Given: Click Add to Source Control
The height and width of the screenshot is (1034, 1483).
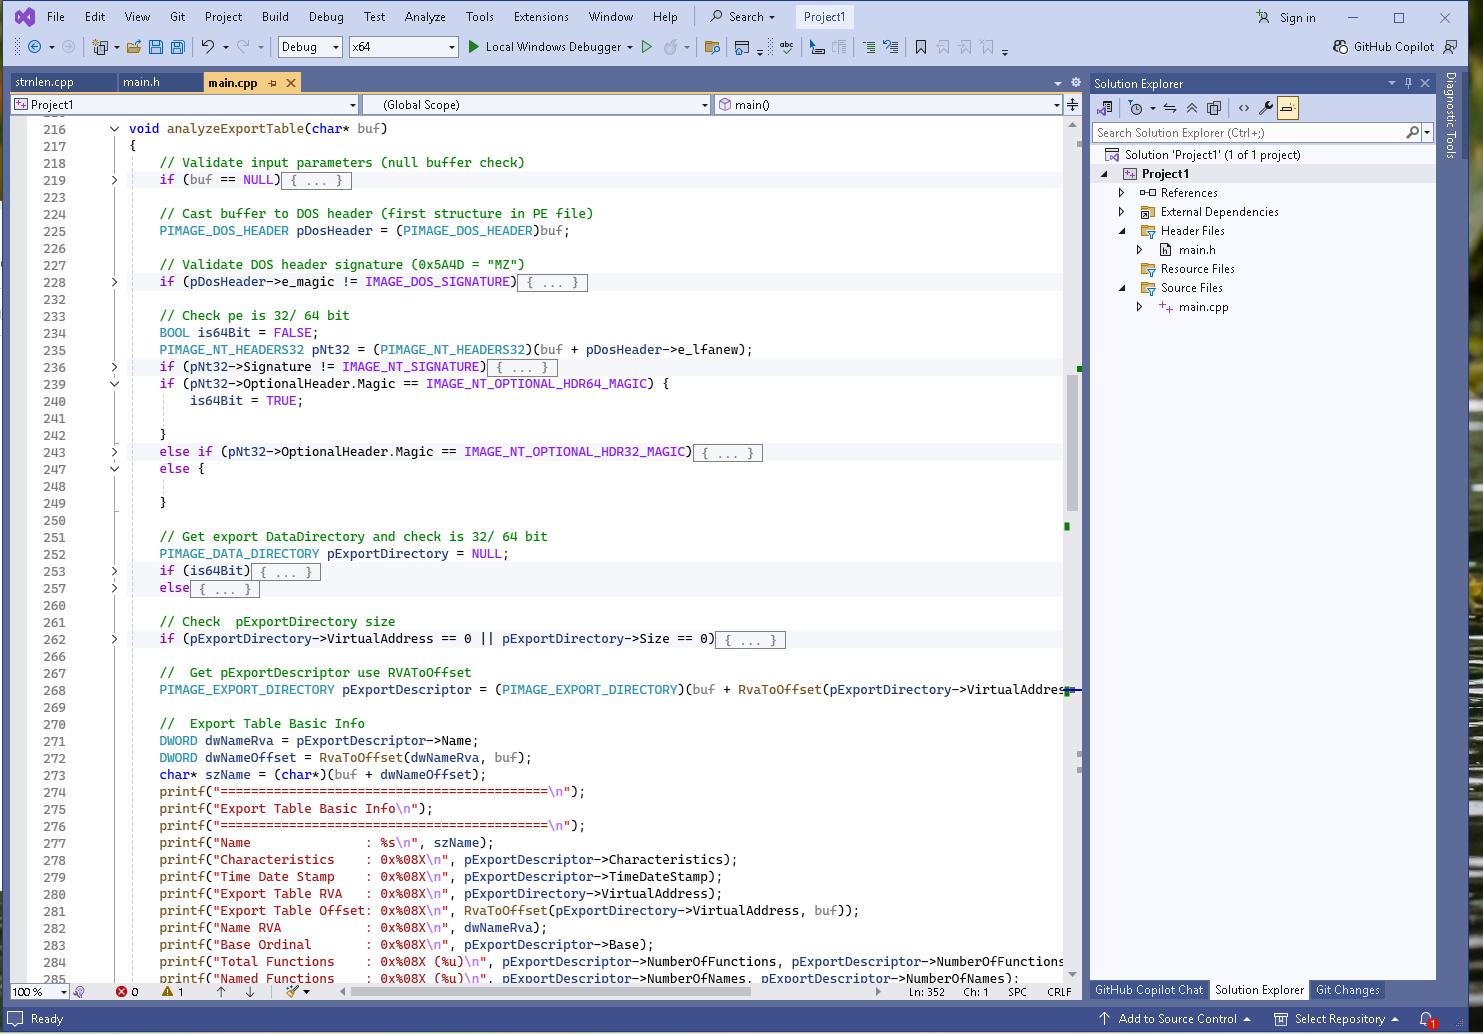Looking at the screenshot, I should (x=1176, y=1019).
